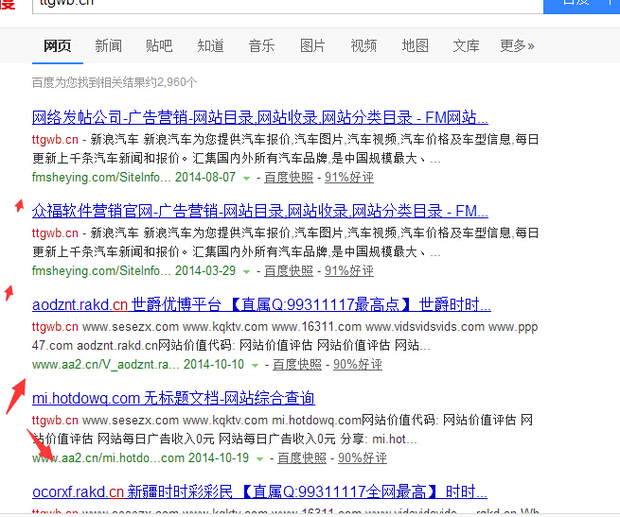Image resolution: width=620 pixels, height=517 pixels.
Task: Click the search box containing ttgwb.cn
Action: [x=287, y=5]
